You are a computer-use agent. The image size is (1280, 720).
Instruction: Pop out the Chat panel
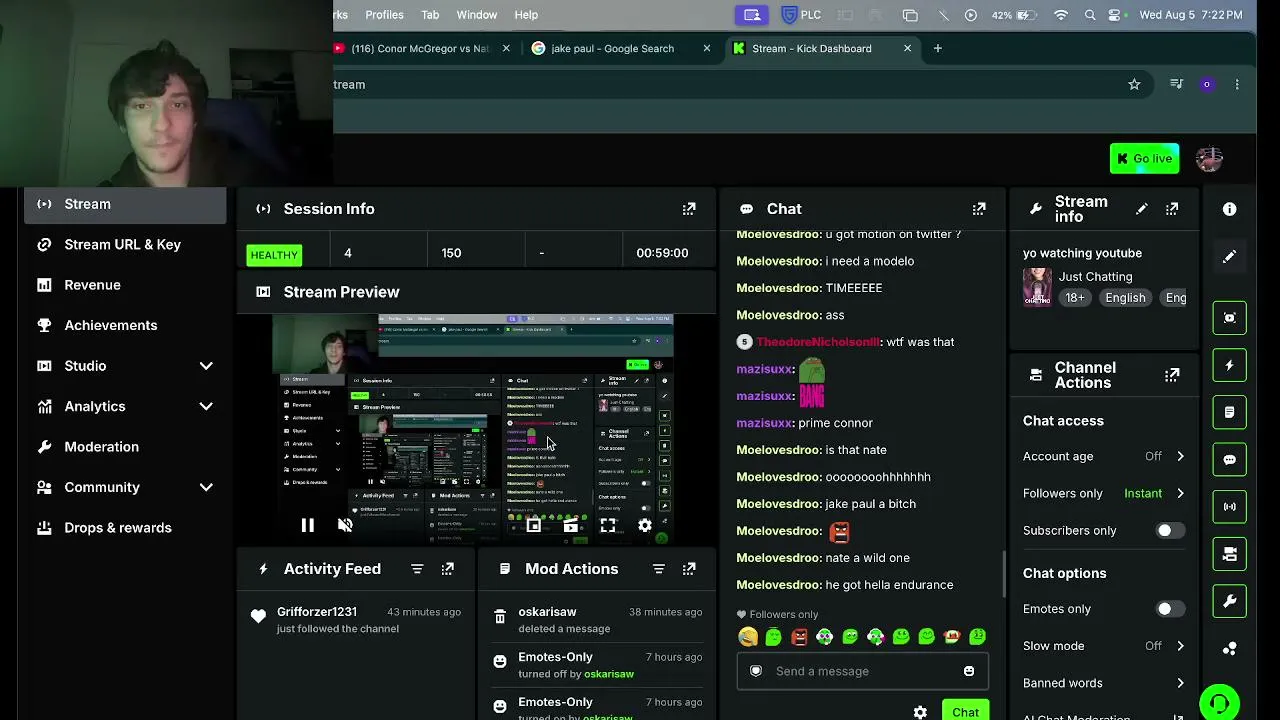coord(979,209)
